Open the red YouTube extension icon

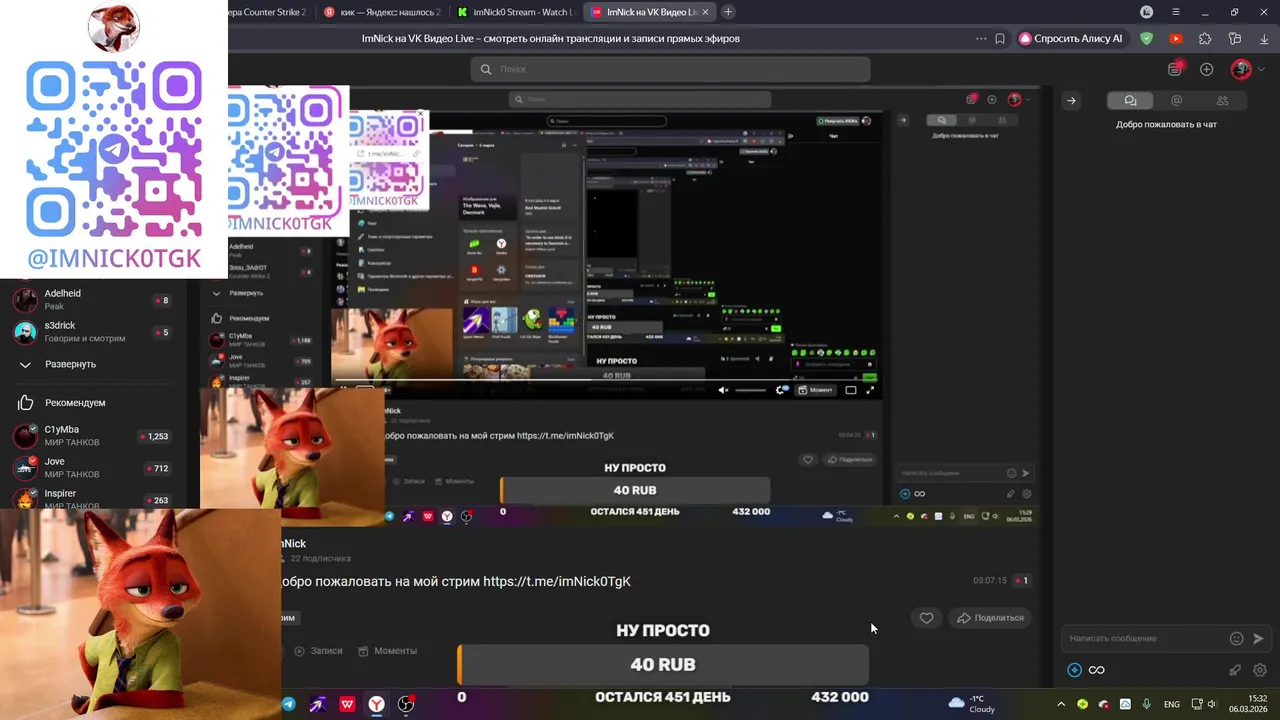(x=1176, y=39)
